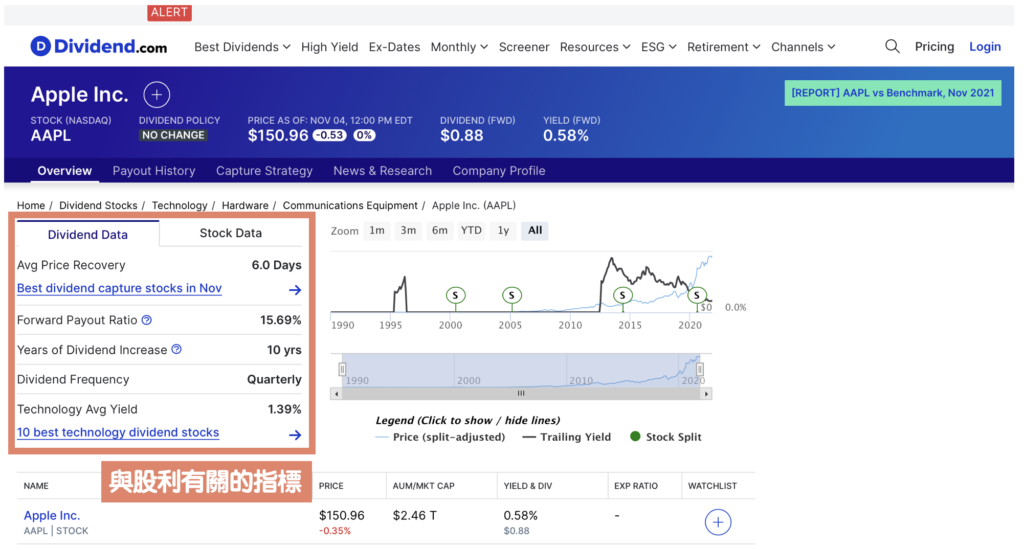The height and width of the screenshot is (550, 1024).
Task: Set chart zoom to 3m
Action: click(x=408, y=231)
